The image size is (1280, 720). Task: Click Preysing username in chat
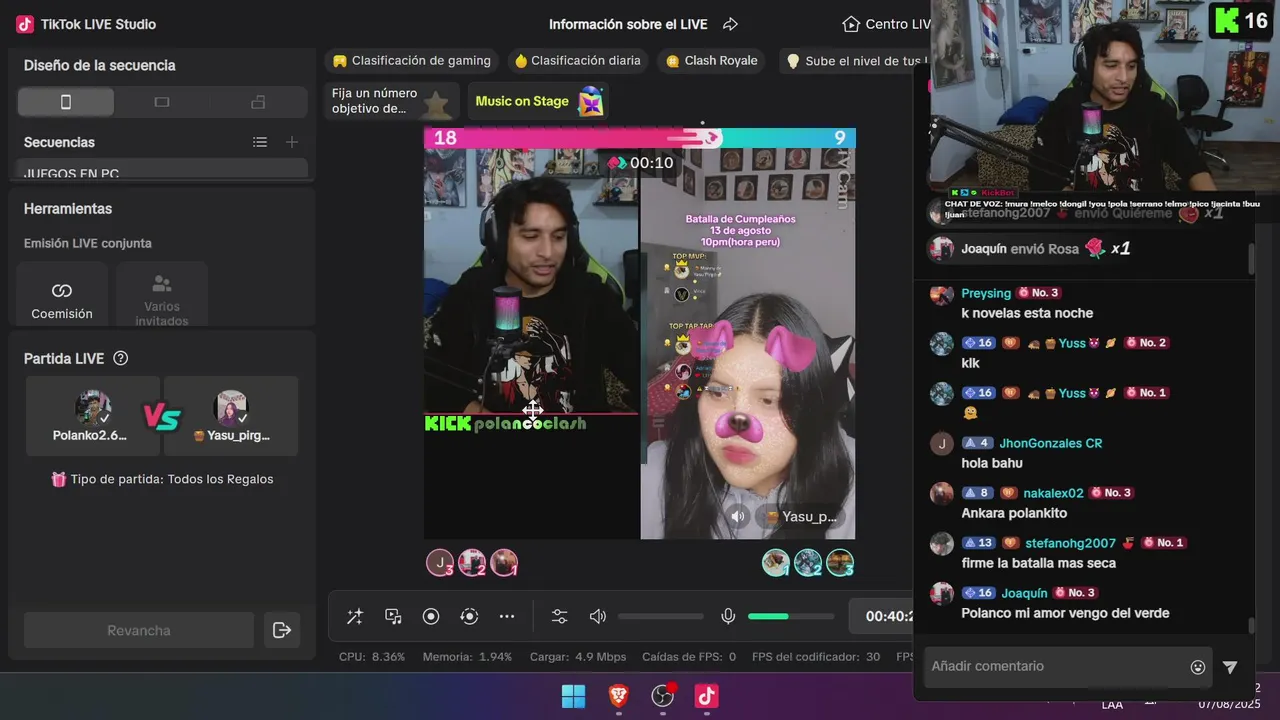click(986, 293)
